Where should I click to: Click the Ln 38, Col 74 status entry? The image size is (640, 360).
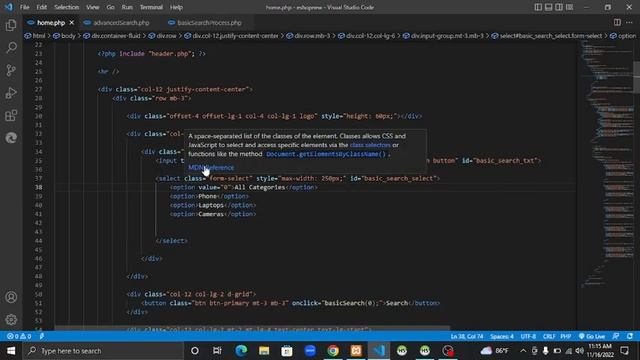tap(467, 336)
